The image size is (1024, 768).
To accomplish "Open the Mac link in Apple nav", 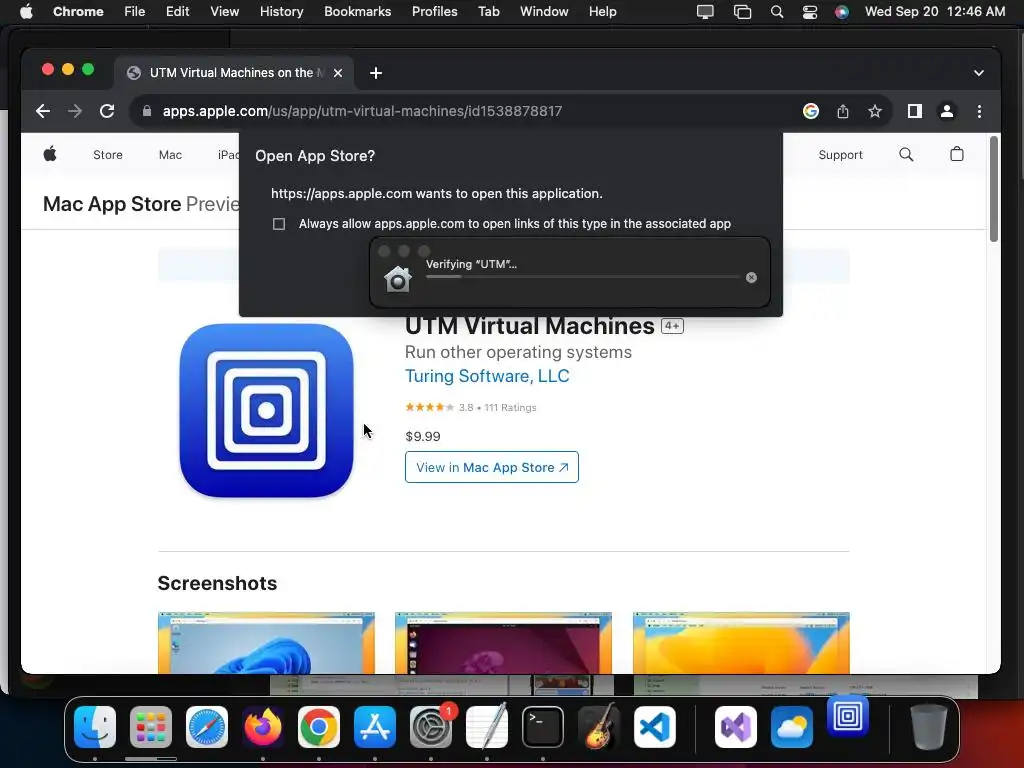I will tap(170, 155).
